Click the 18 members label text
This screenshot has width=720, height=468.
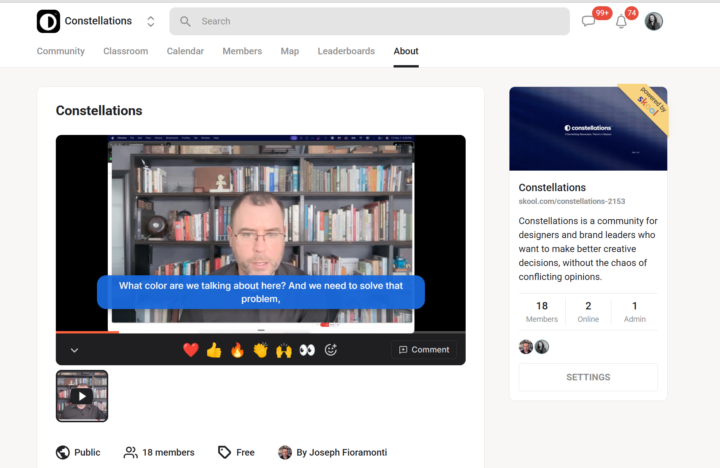click(x=168, y=452)
